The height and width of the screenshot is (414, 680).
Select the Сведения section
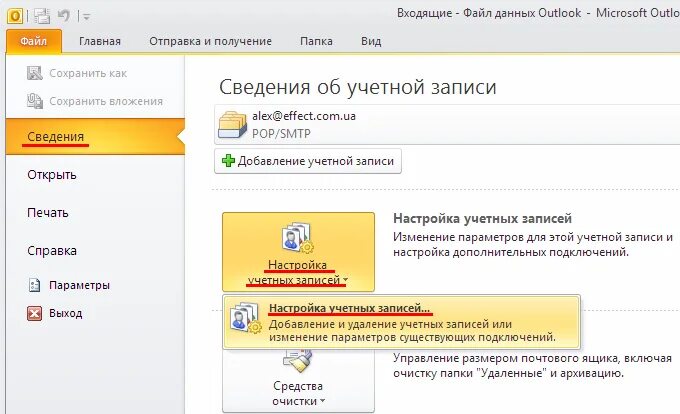click(95, 137)
